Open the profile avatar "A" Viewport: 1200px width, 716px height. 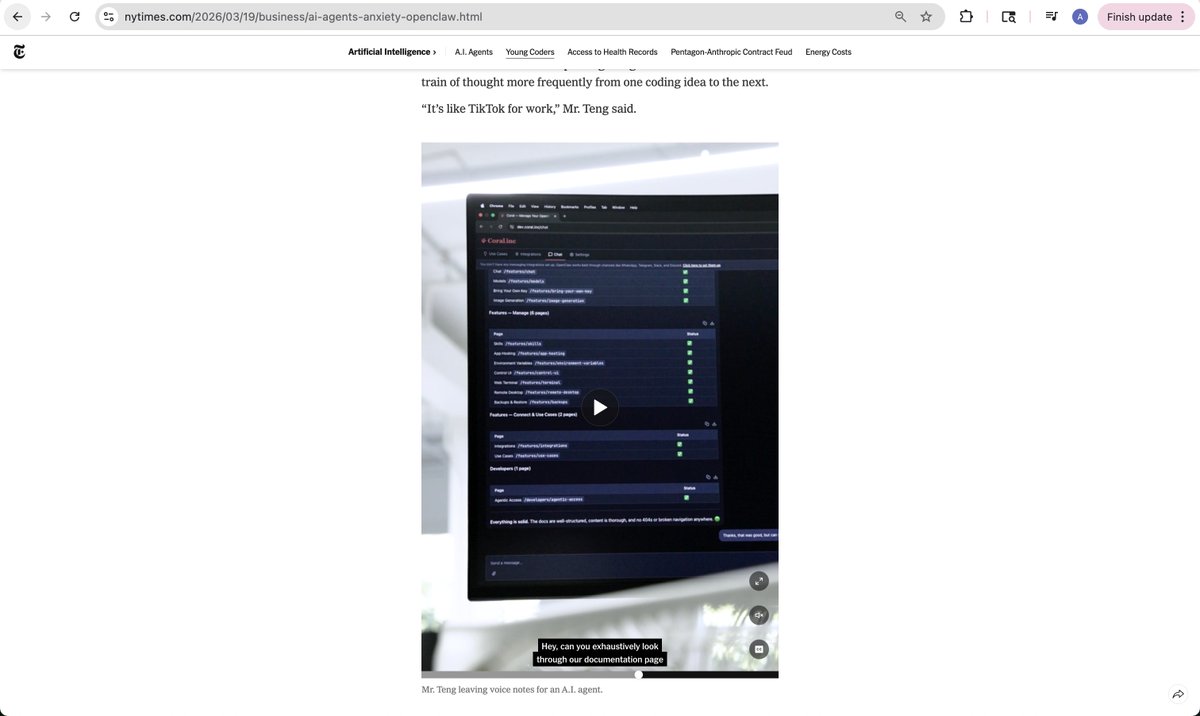click(x=1080, y=17)
